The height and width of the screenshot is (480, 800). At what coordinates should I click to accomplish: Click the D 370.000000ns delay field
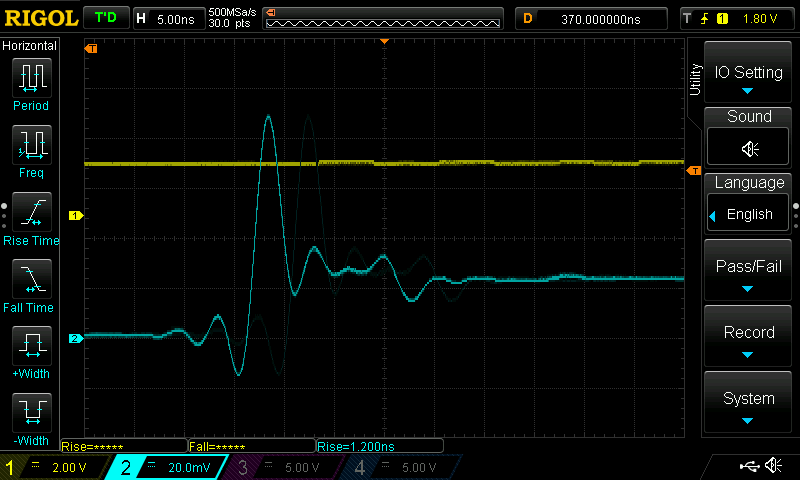[591, 19]
